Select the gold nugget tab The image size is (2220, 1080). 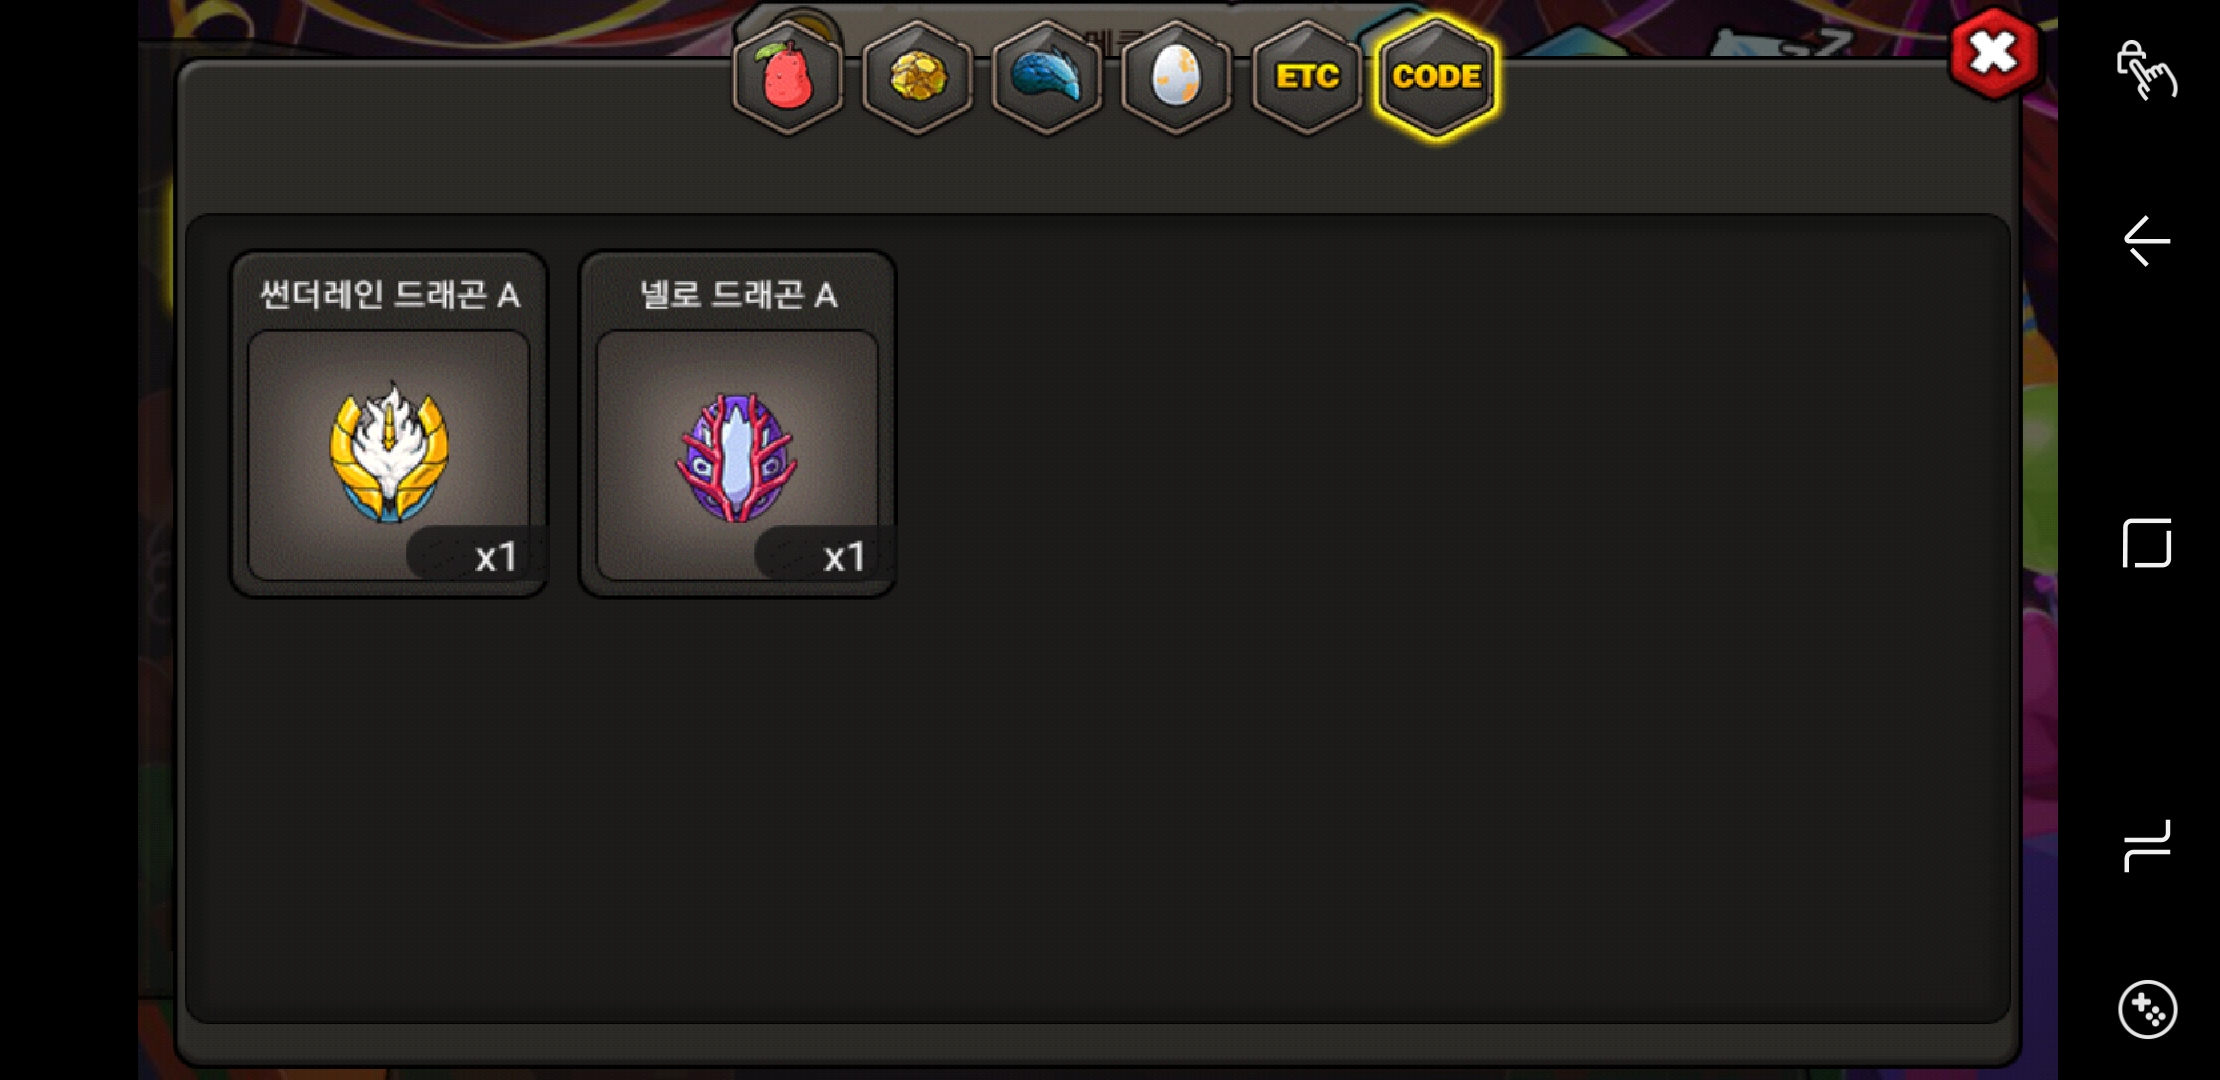point(917,77)
